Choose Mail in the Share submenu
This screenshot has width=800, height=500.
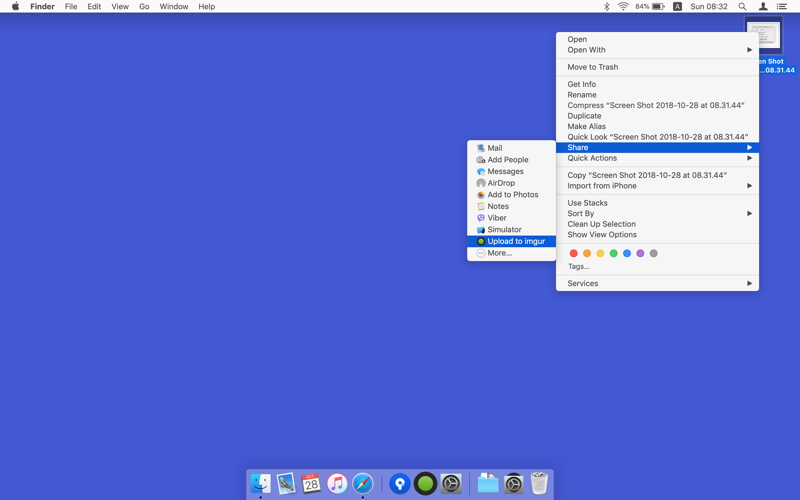[x=495, y=148]
